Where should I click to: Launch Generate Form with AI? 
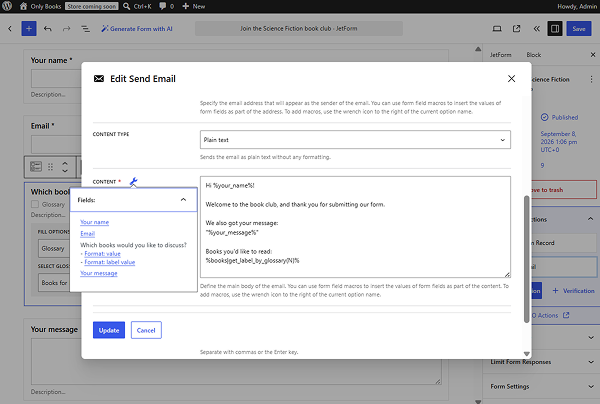[x=137, y=29]
